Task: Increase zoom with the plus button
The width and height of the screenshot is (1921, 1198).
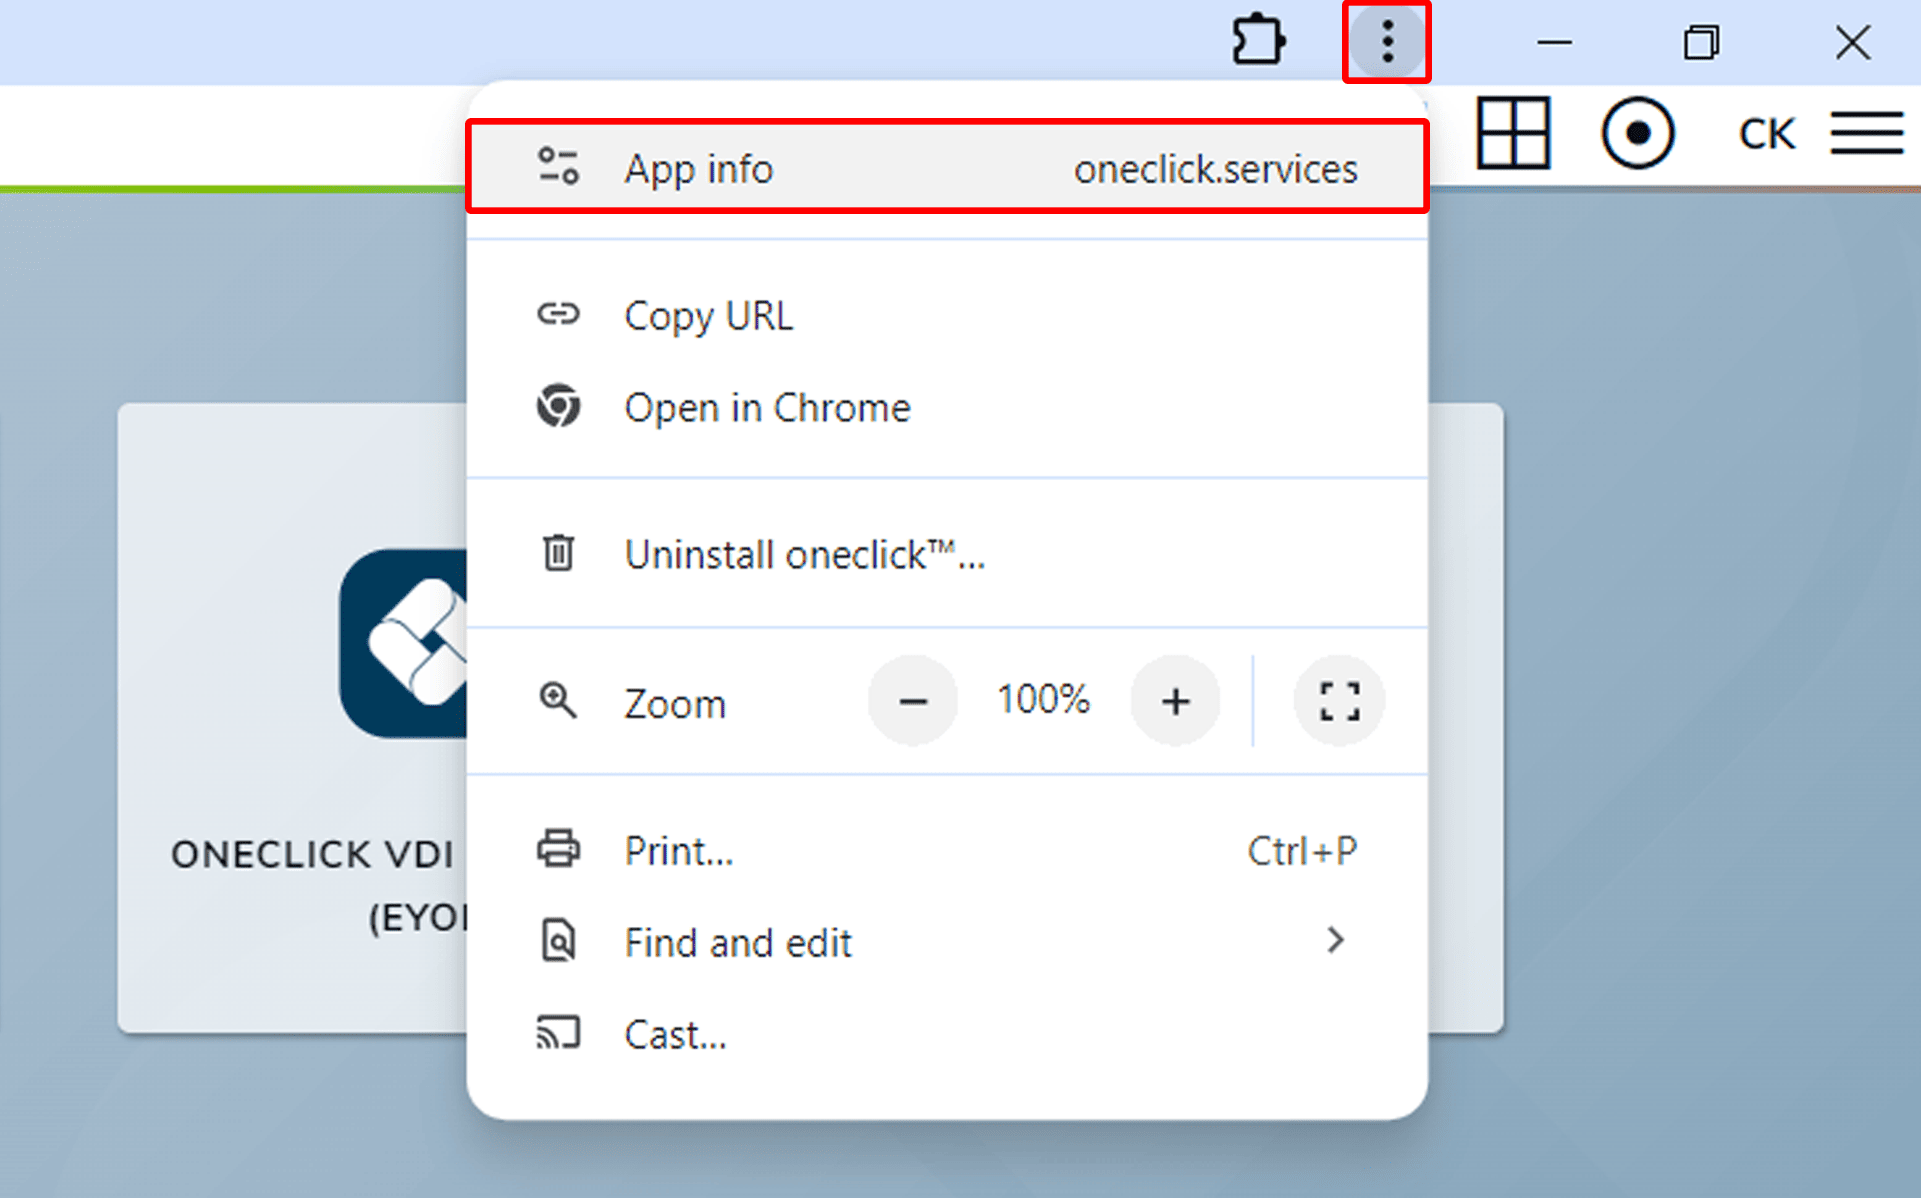Action: click(x=1175, y=701)
